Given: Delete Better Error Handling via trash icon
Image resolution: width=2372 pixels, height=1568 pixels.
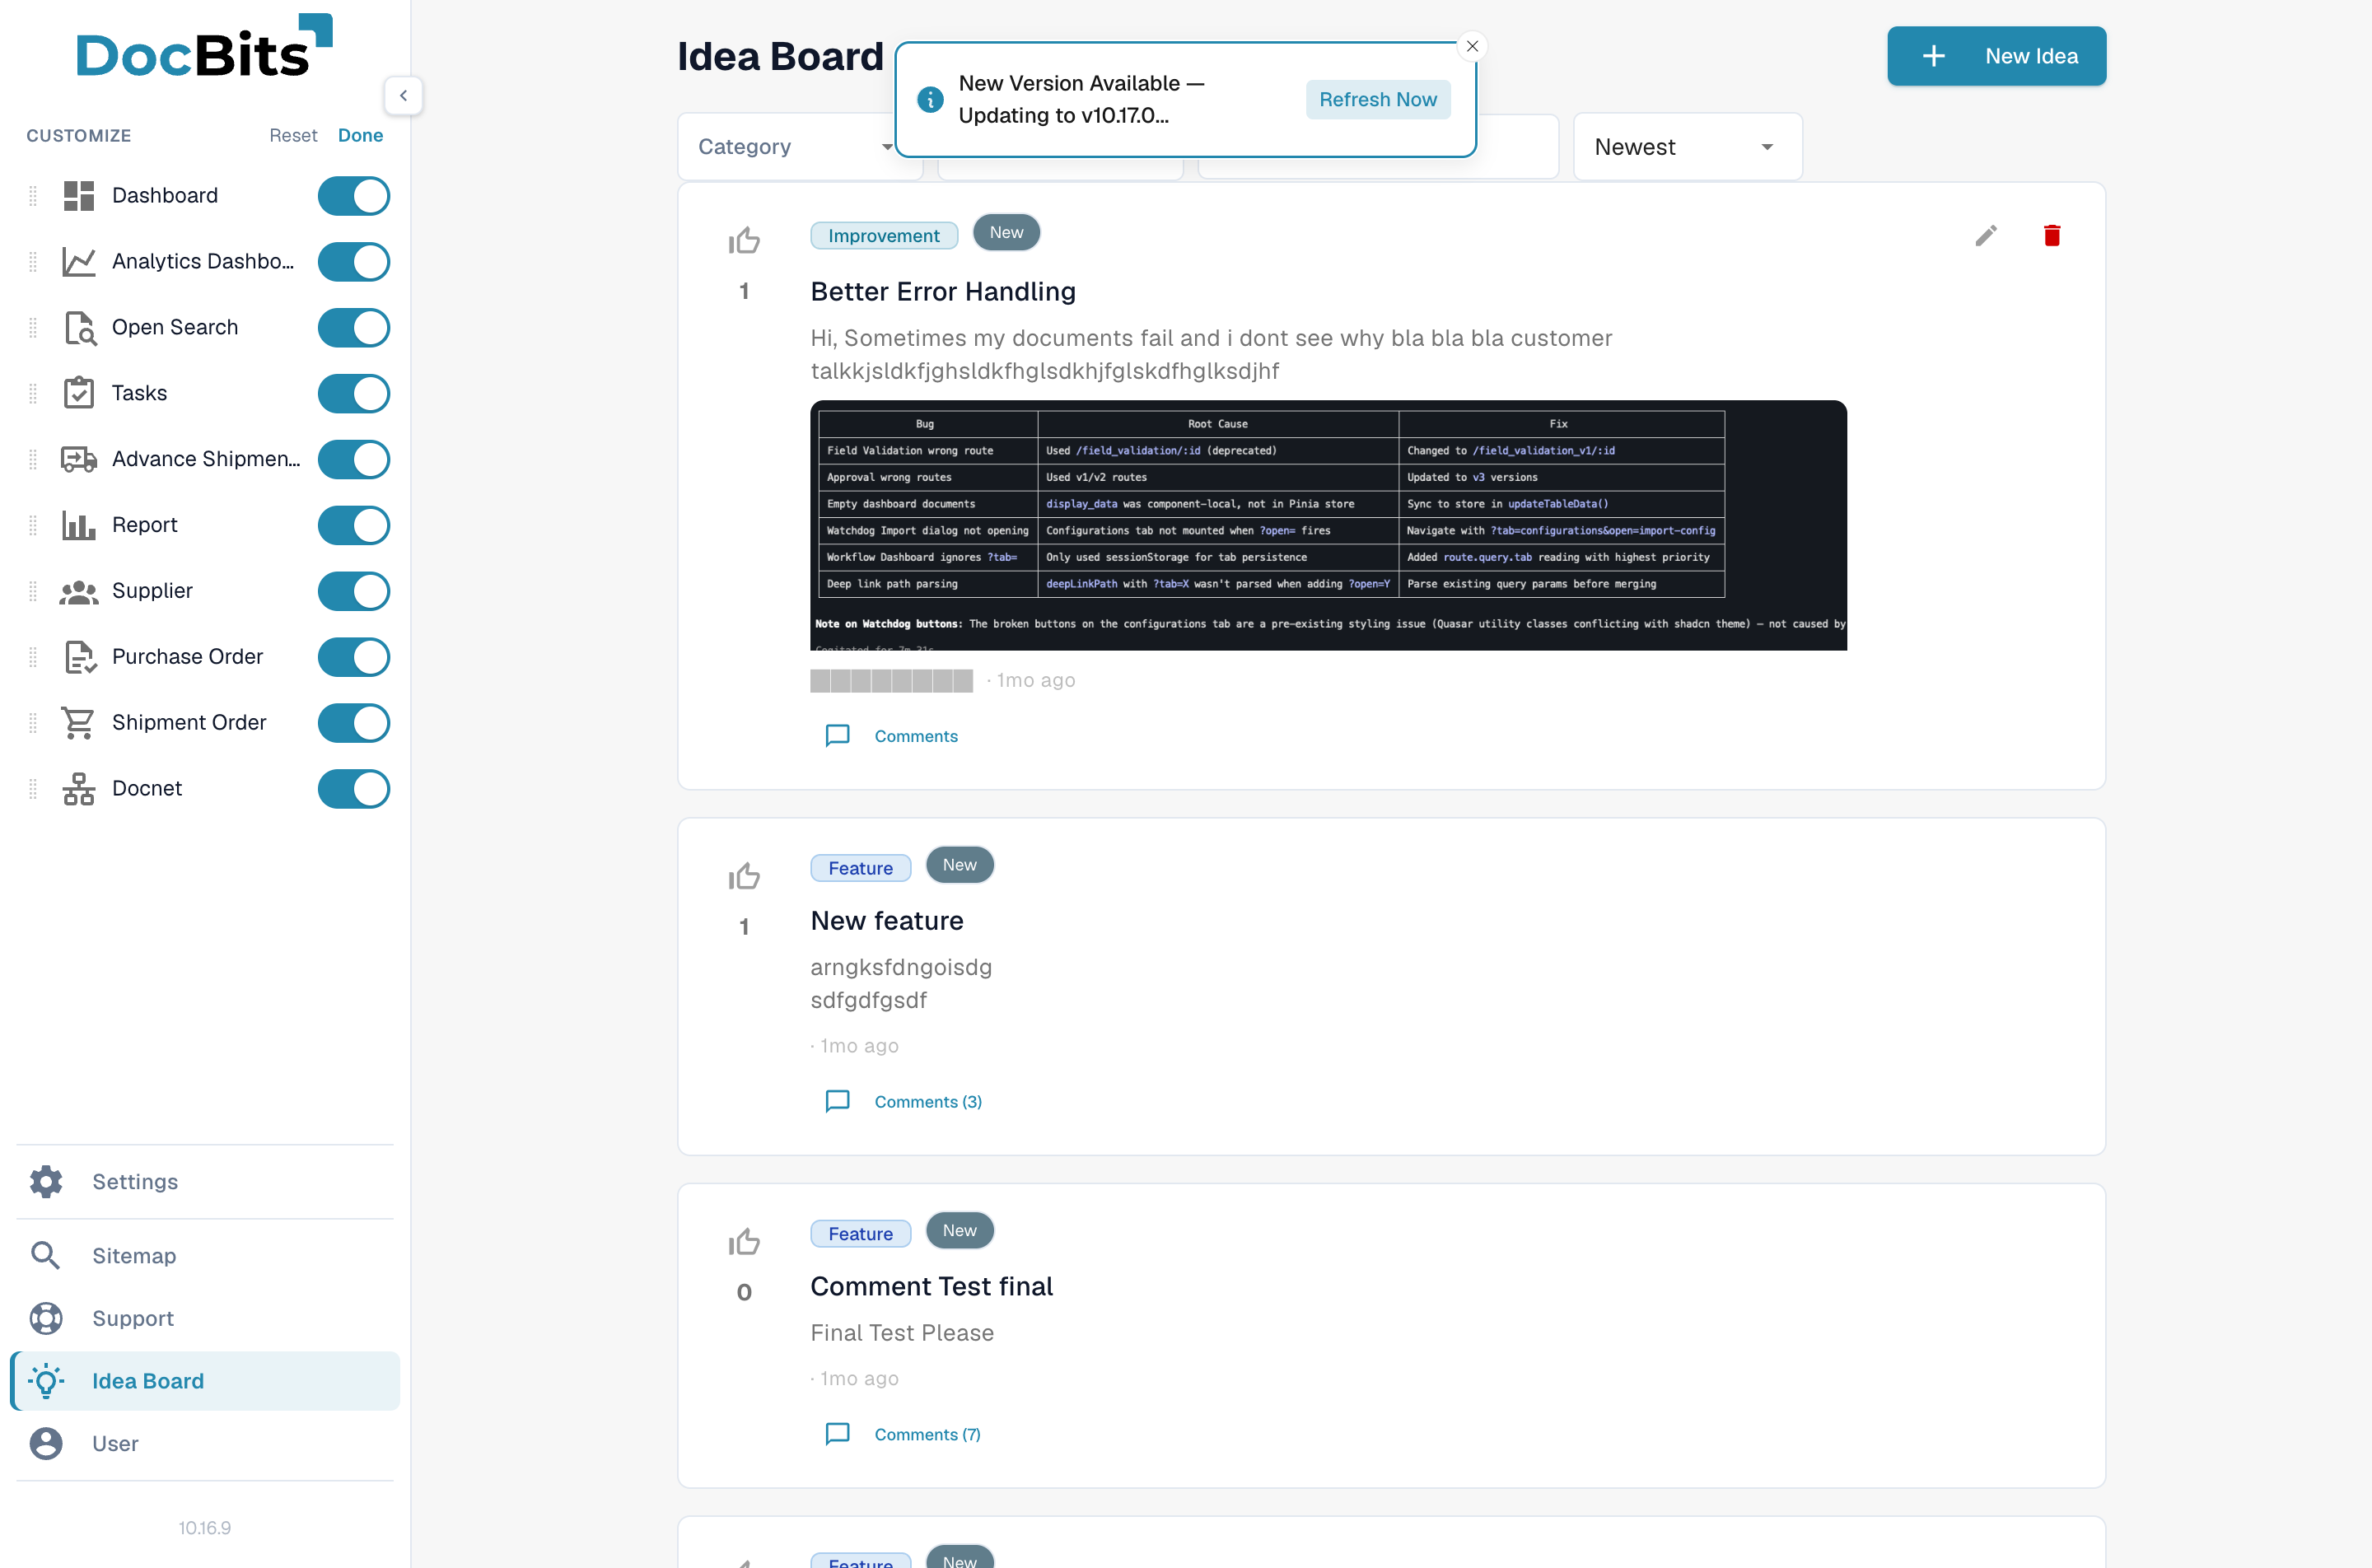Looking at the screenshot, I should [x=2052, y=235].
